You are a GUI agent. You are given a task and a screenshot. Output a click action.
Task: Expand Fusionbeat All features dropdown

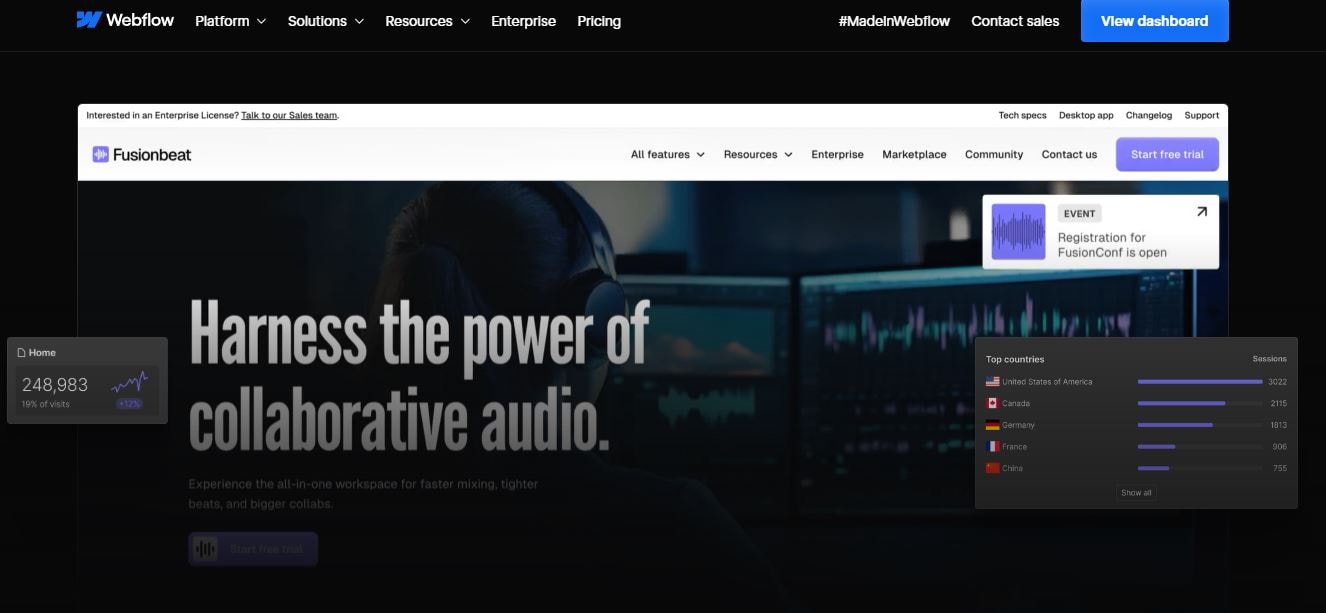coord(668,155)
